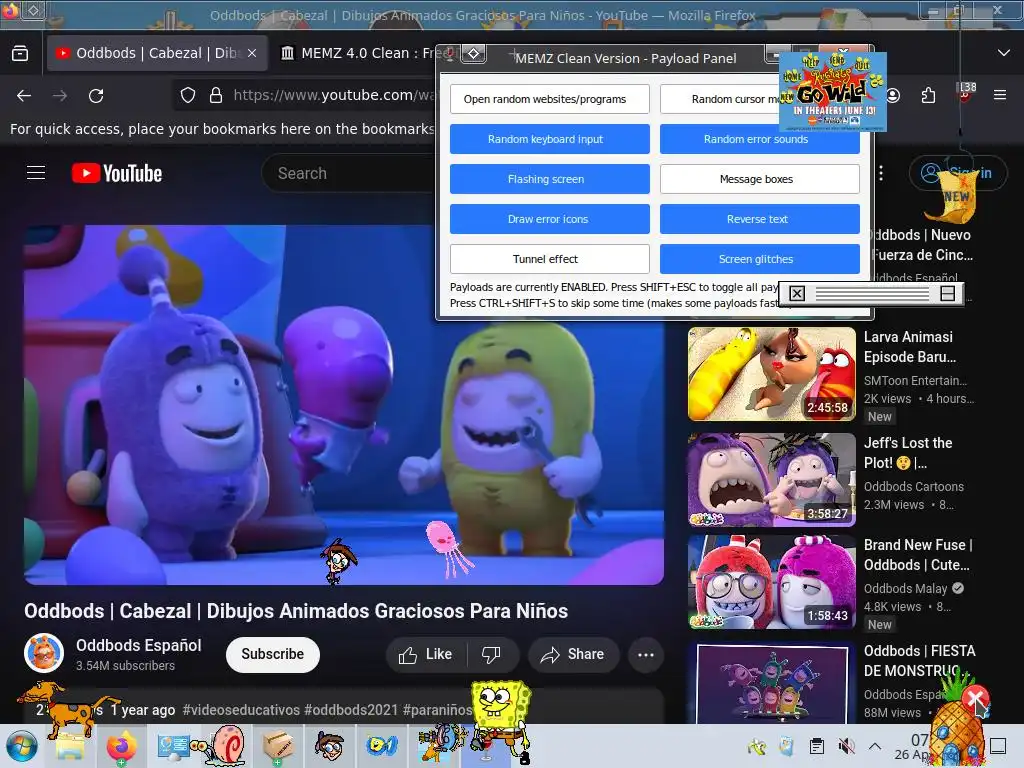Open the Gary snail taskbar app
The image size is (1024, 768).
(x=225, y=746)
